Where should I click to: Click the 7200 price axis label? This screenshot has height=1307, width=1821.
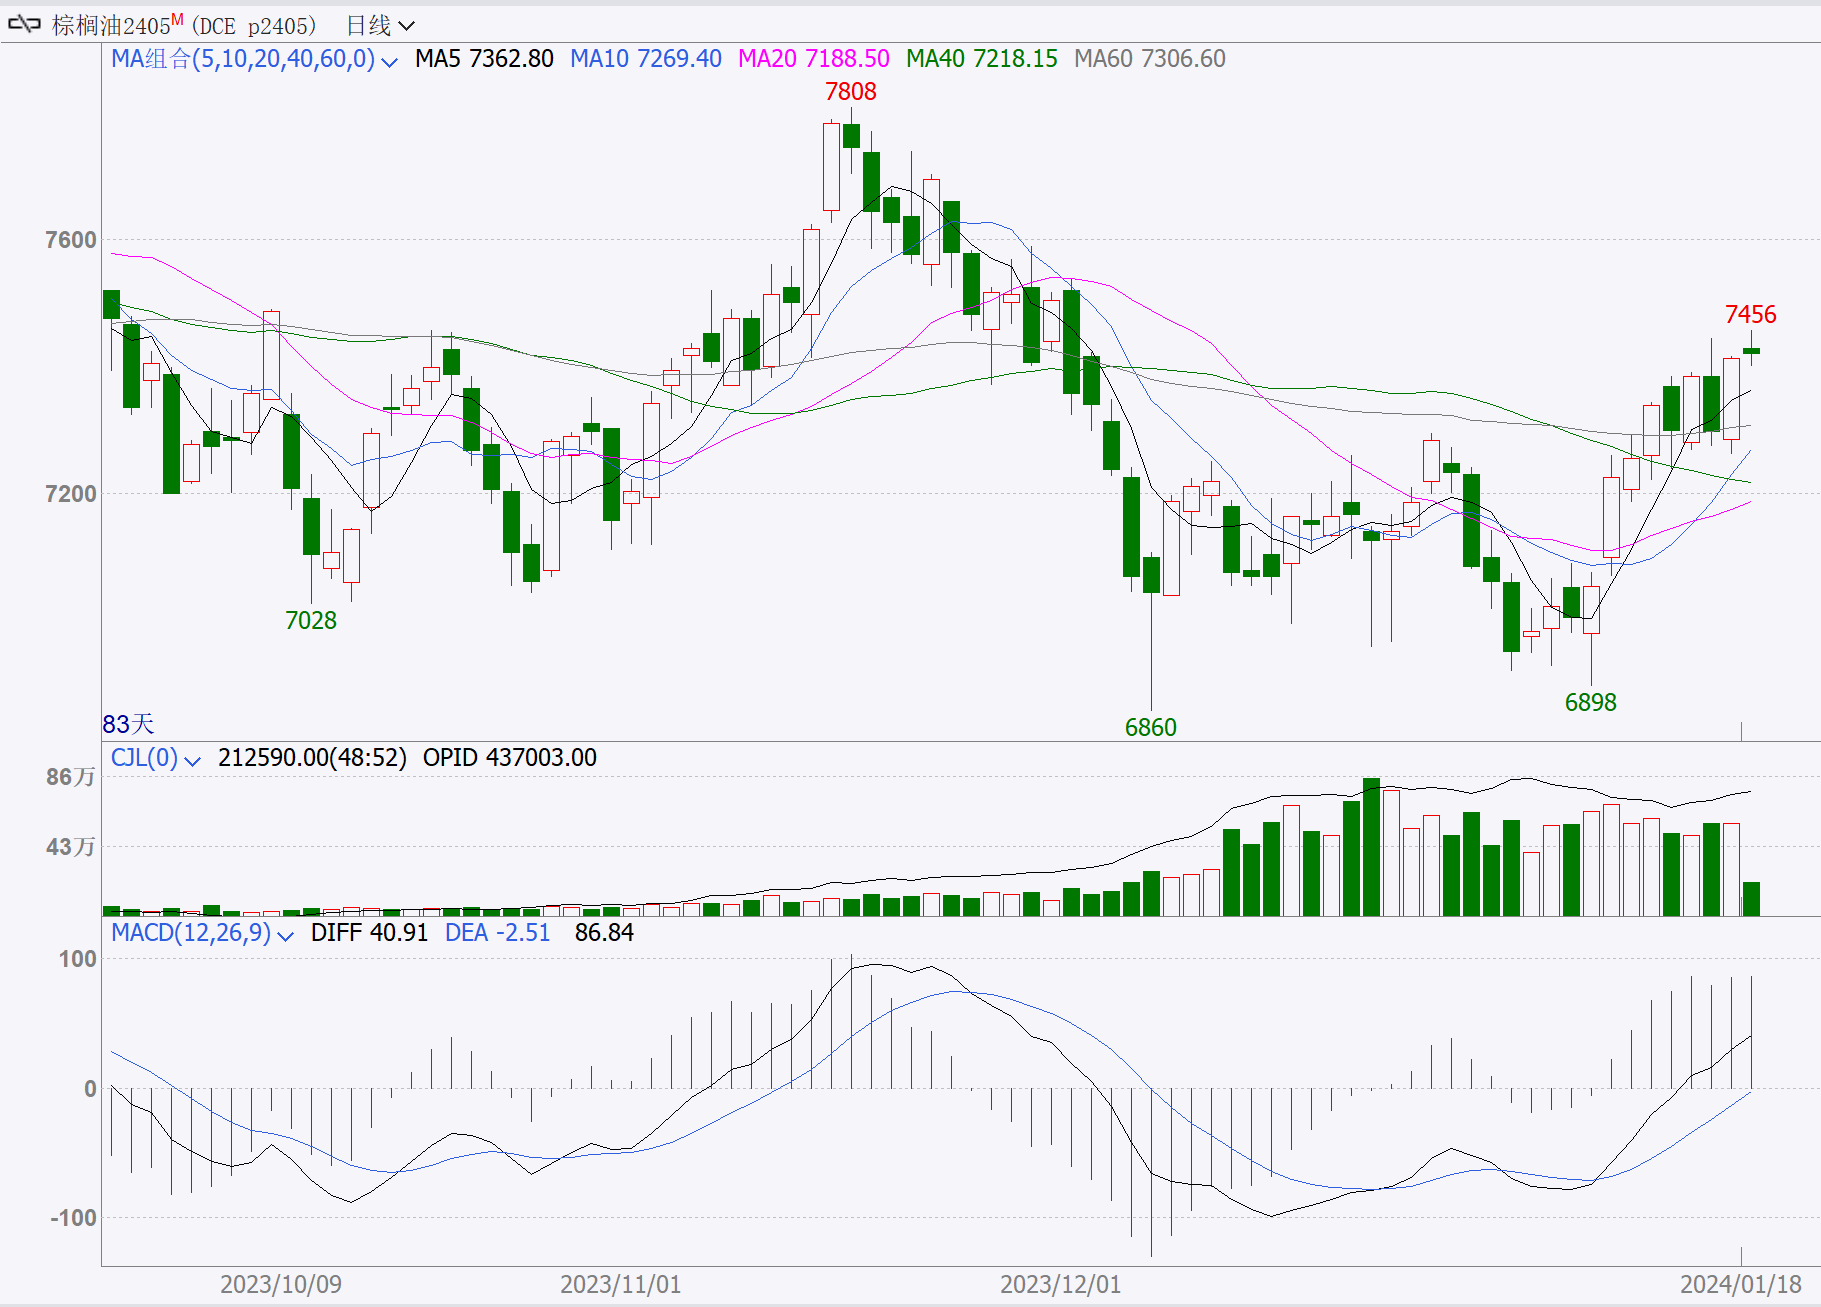click(x=71, y=494)
